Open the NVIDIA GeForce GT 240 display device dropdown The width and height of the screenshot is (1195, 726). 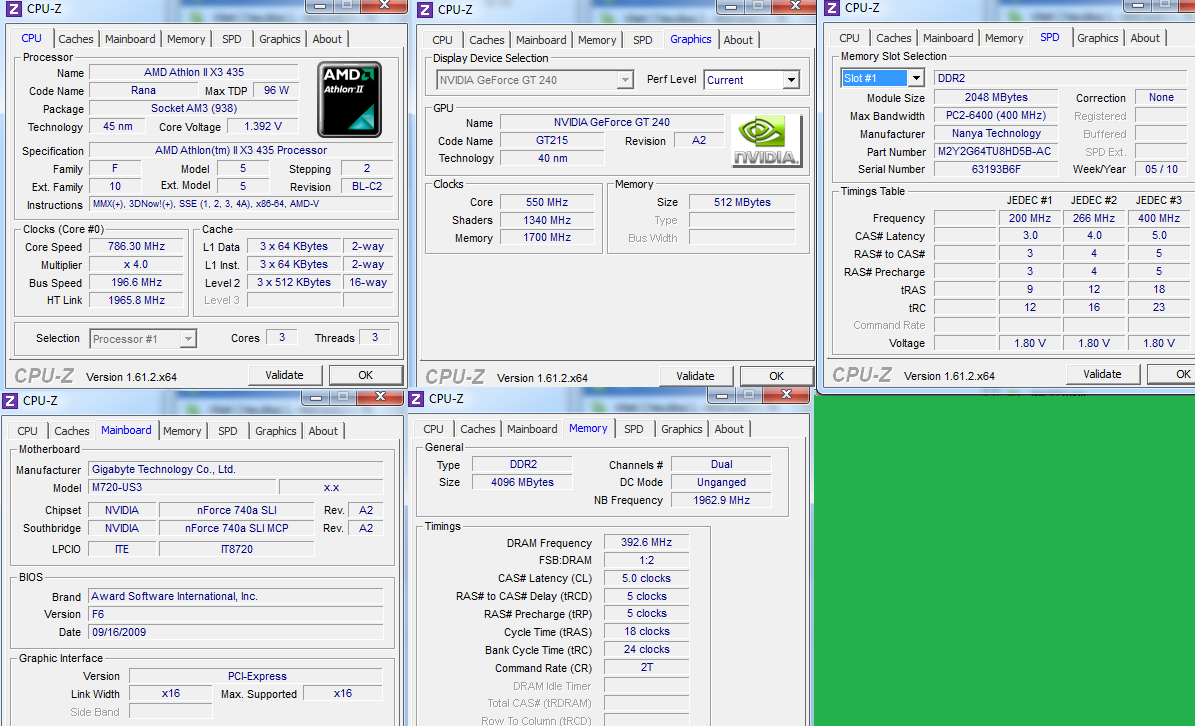coord(625,80)
